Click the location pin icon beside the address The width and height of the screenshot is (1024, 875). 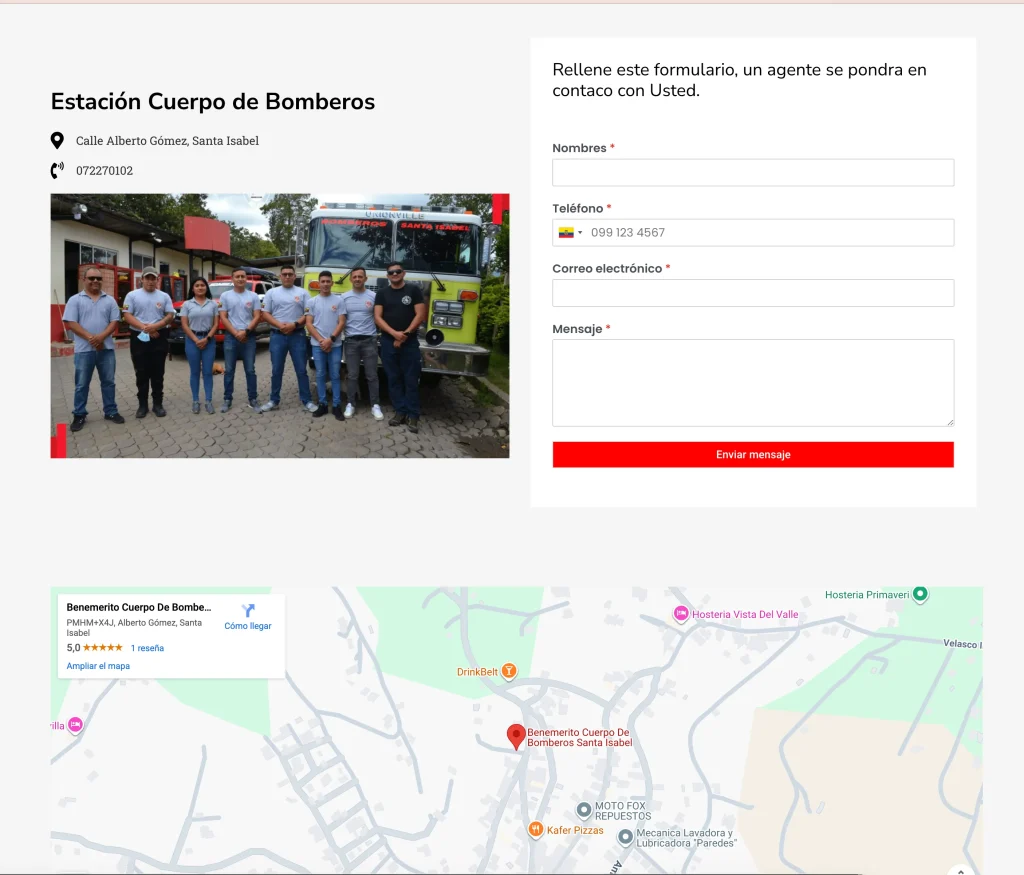[x=57, y=140]
